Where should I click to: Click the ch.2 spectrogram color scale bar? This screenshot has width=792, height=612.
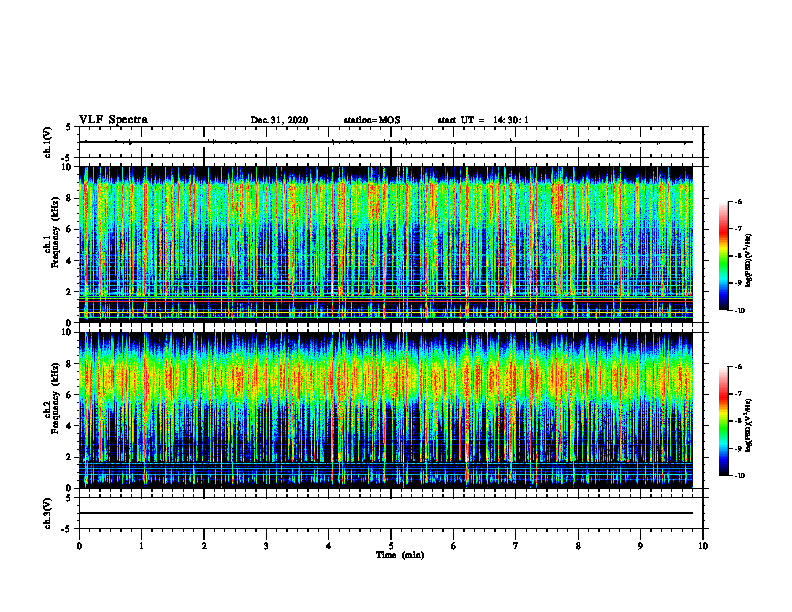click(x=723, y=421)
